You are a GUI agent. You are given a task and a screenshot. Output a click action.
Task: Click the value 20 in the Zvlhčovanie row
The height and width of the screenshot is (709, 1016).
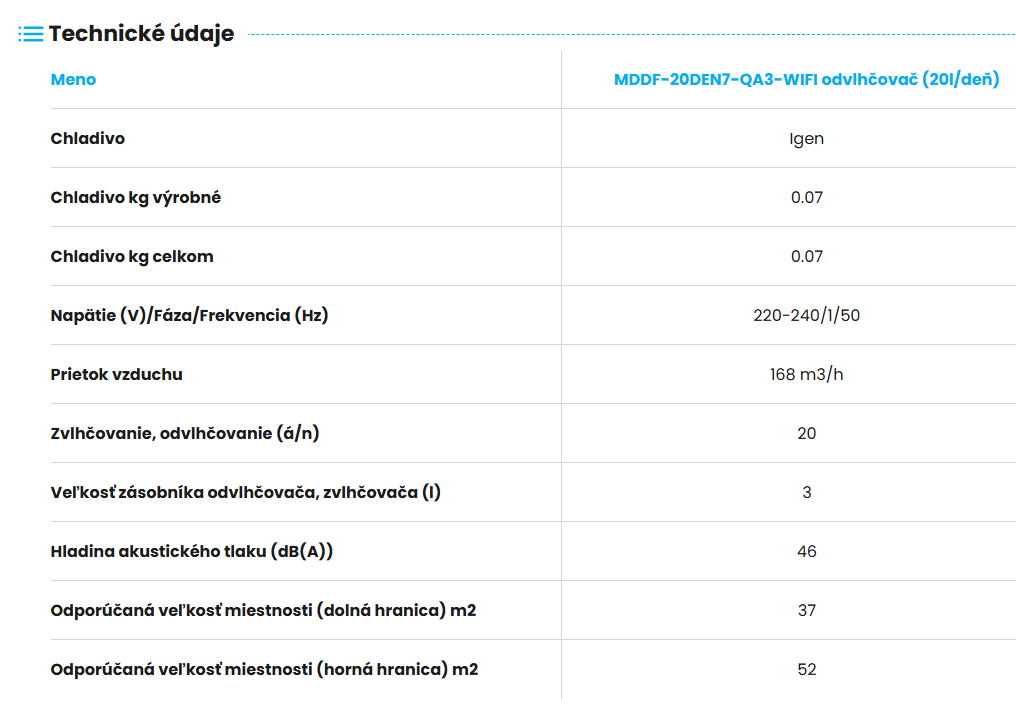point(806,434)
